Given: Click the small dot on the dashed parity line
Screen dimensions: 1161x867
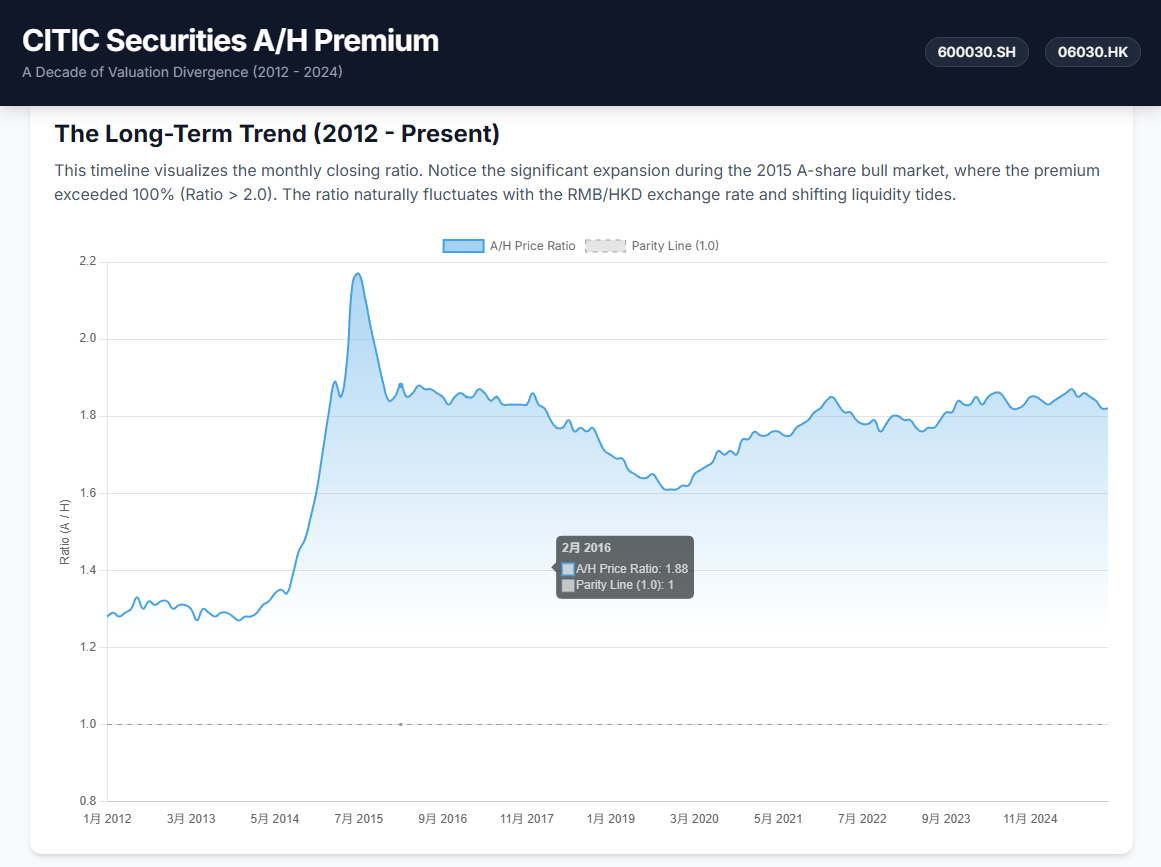Looking at the screenshot, I should (x=400, y=724).
